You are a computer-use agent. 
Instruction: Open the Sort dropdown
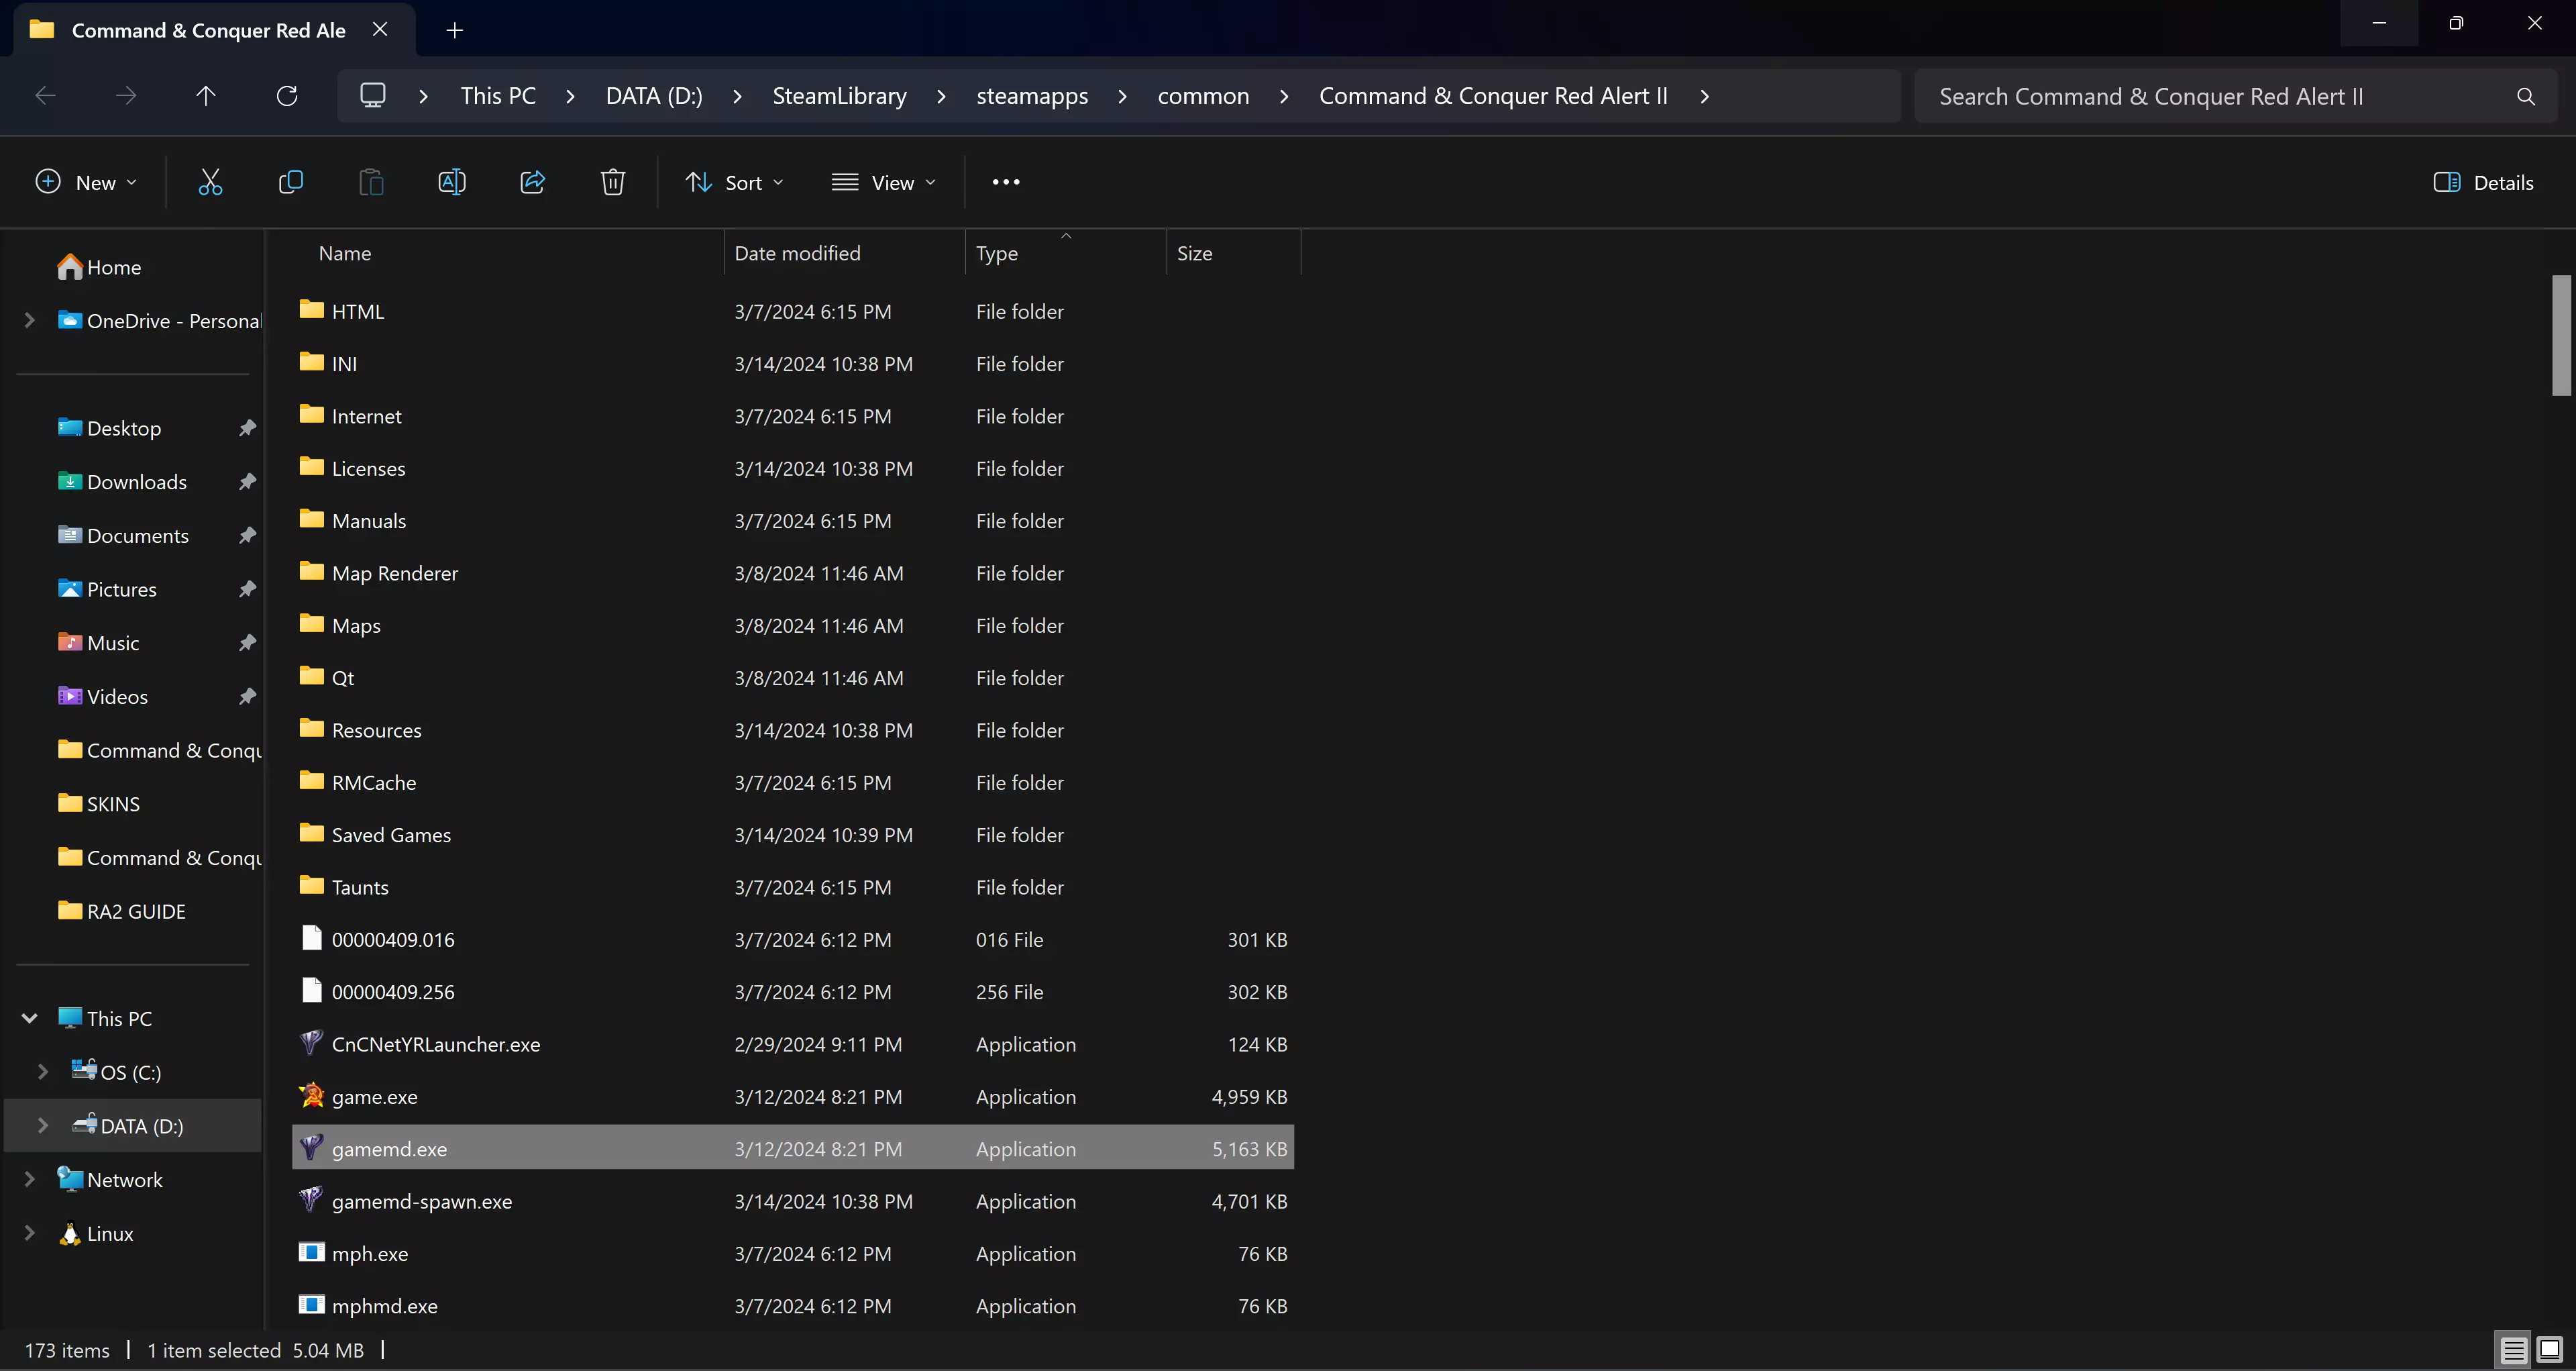(735, 182)
